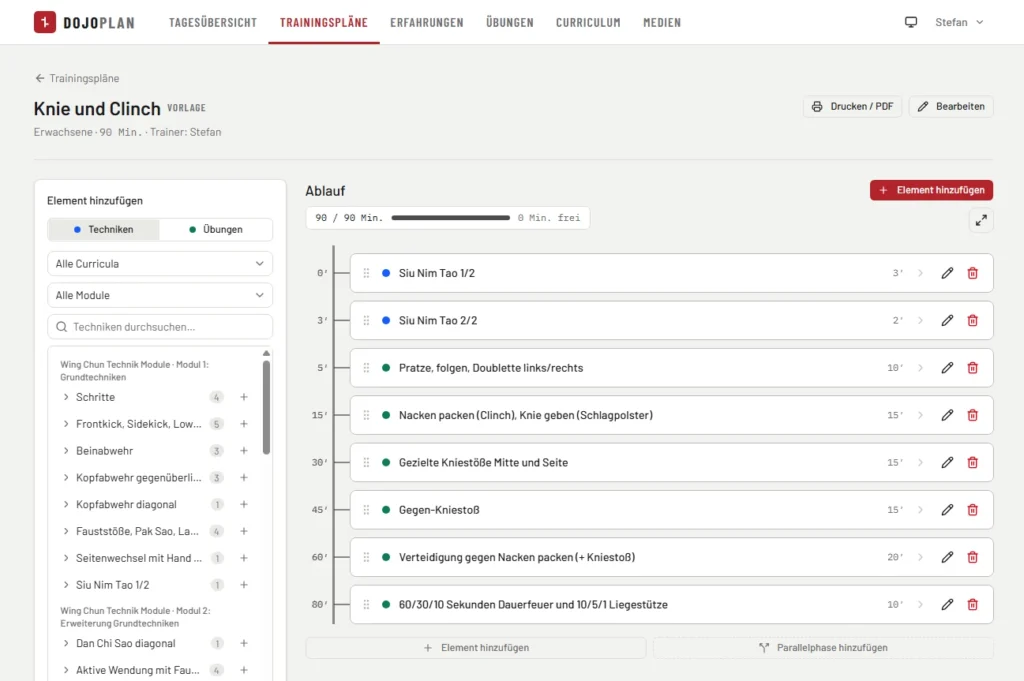Edit the Gezielte Kniestöße element

[x=947, y=462]
